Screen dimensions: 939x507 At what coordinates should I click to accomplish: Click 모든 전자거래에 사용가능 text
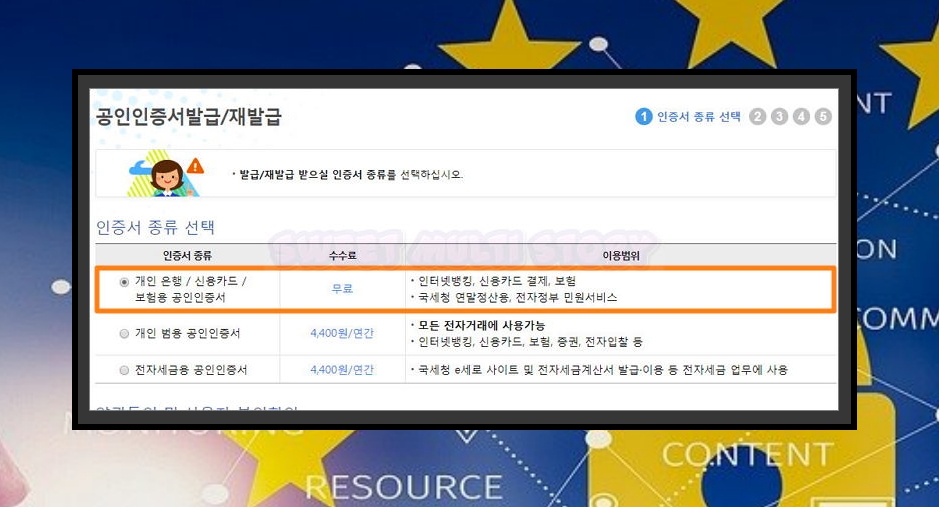[x=481, y=326]
